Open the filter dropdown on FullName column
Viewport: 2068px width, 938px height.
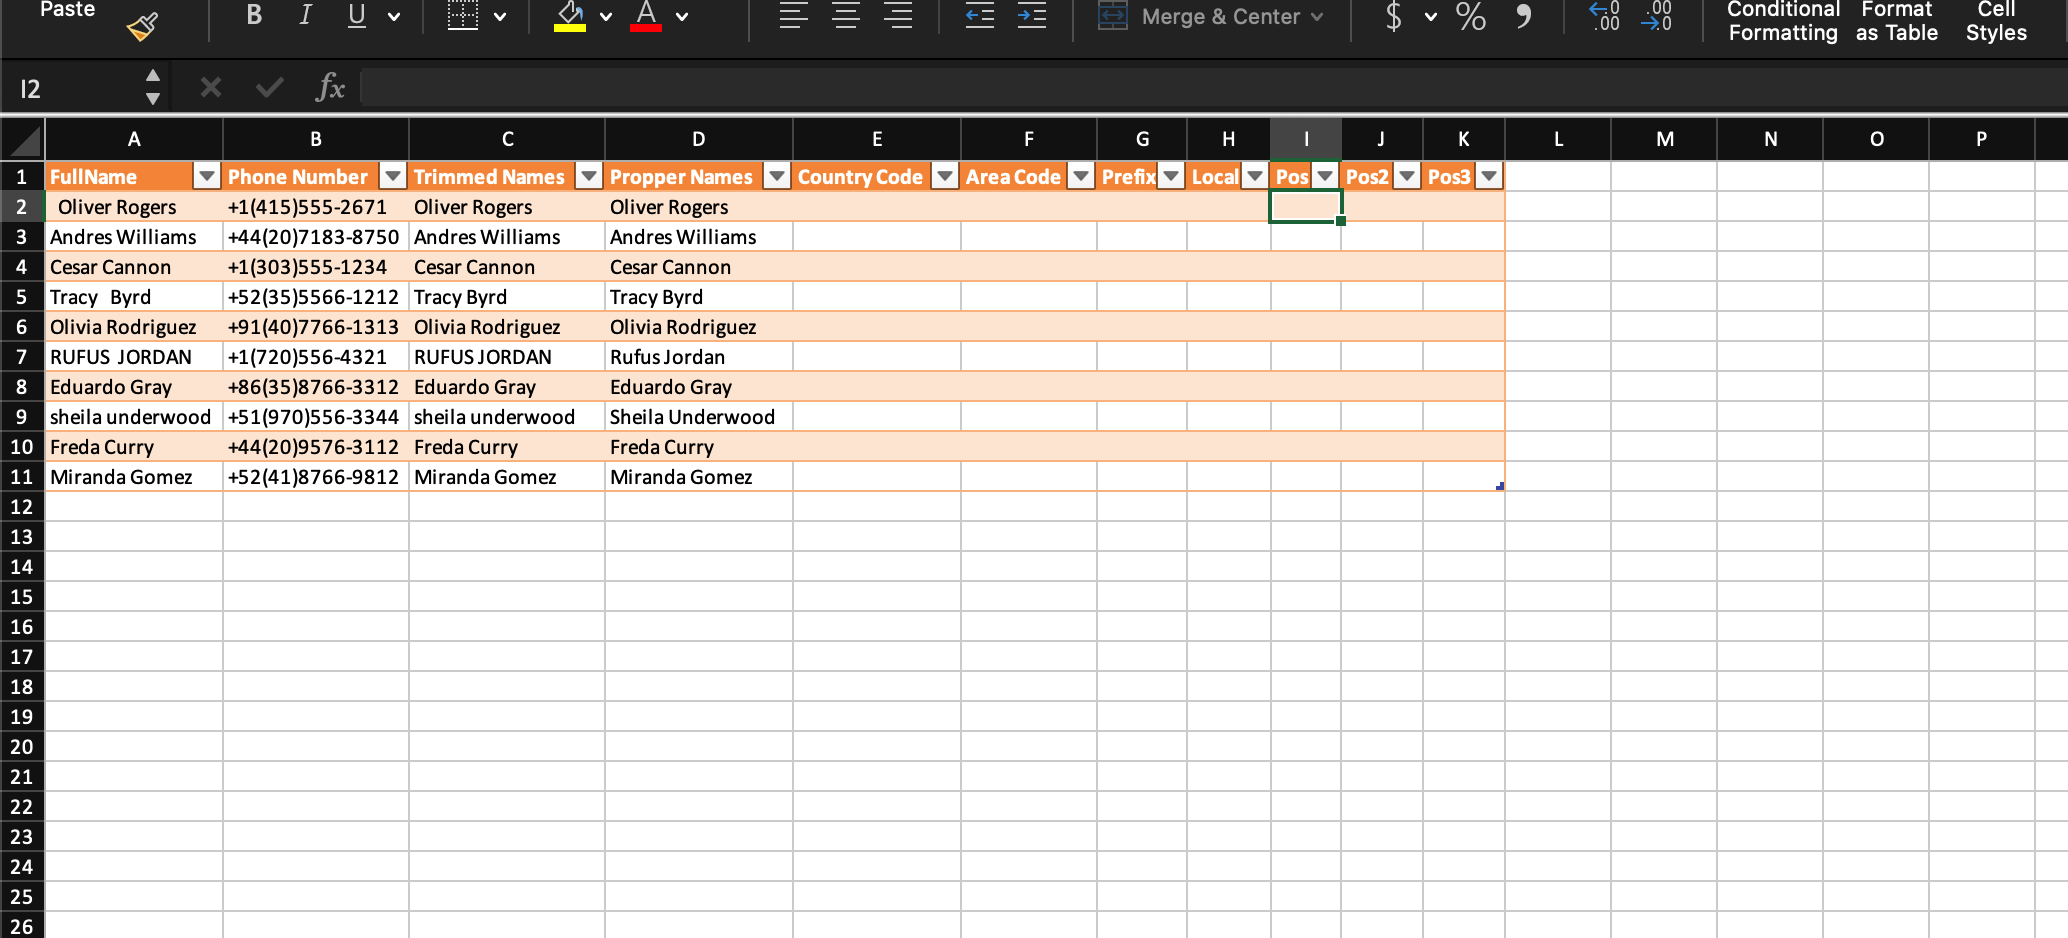(207, 176)
